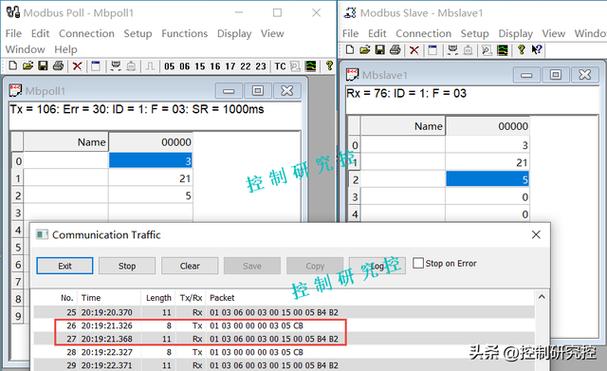
Task: Open Connection menu in Modbus Poll
Action: 86,34
